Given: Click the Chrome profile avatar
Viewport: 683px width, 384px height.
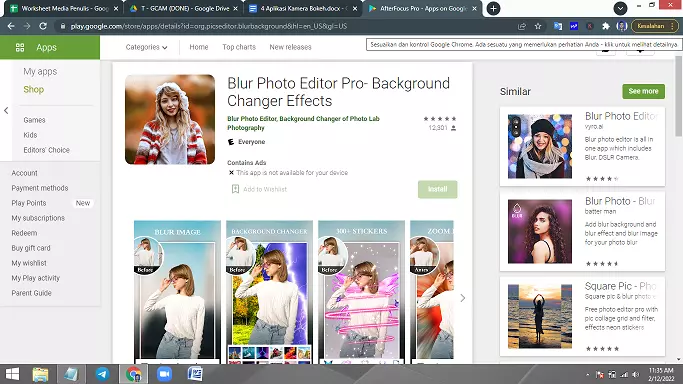Looking at the screenshot, I should pos(622,26).
